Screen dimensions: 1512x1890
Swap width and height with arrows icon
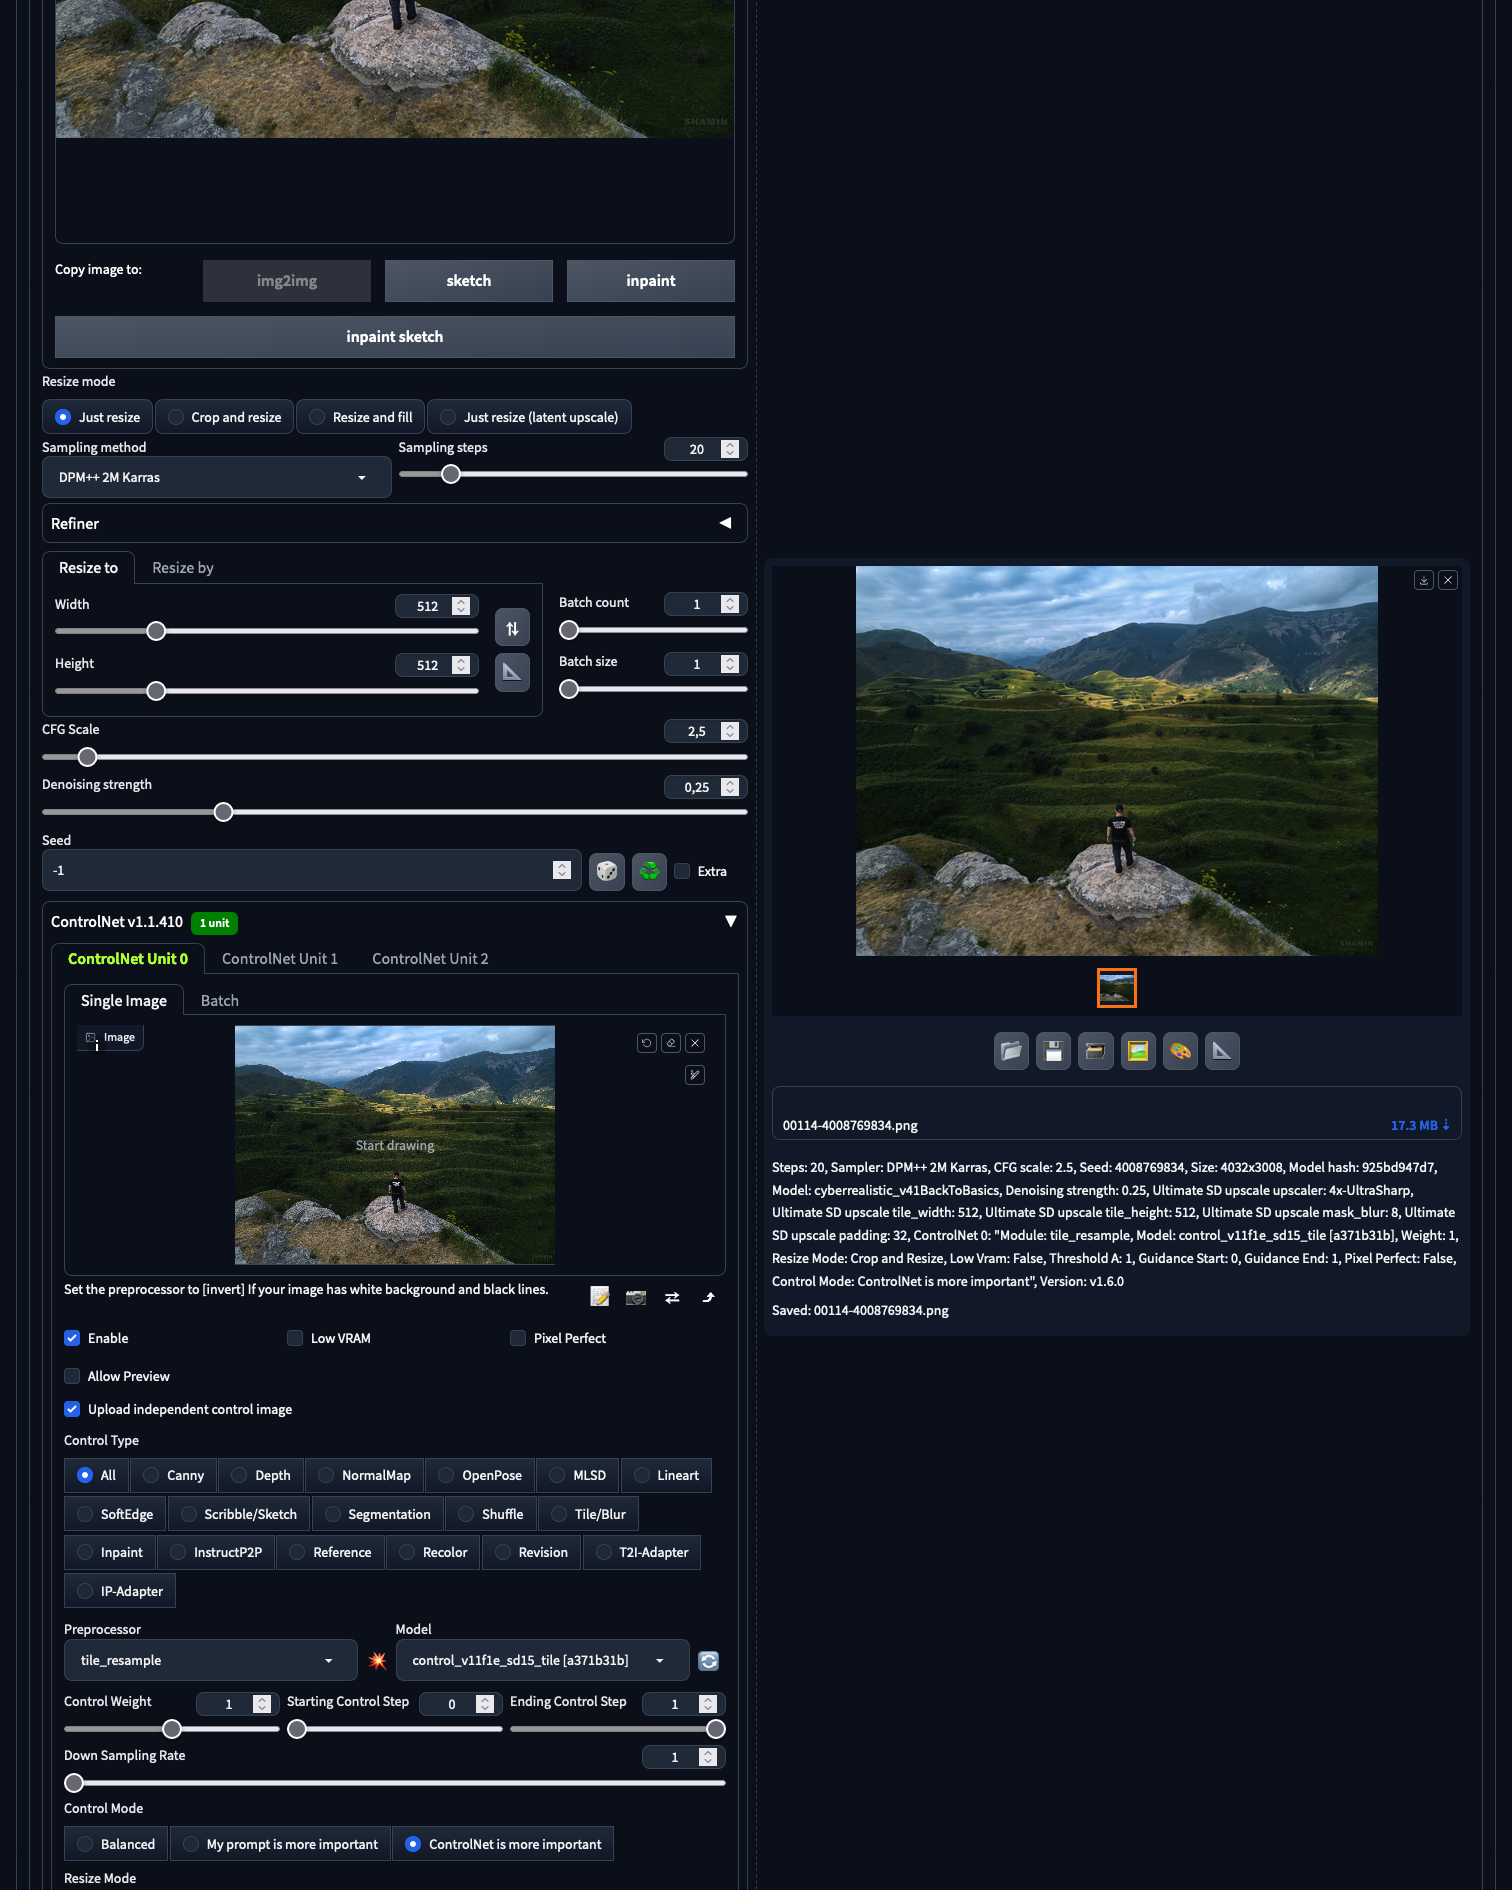512,629
